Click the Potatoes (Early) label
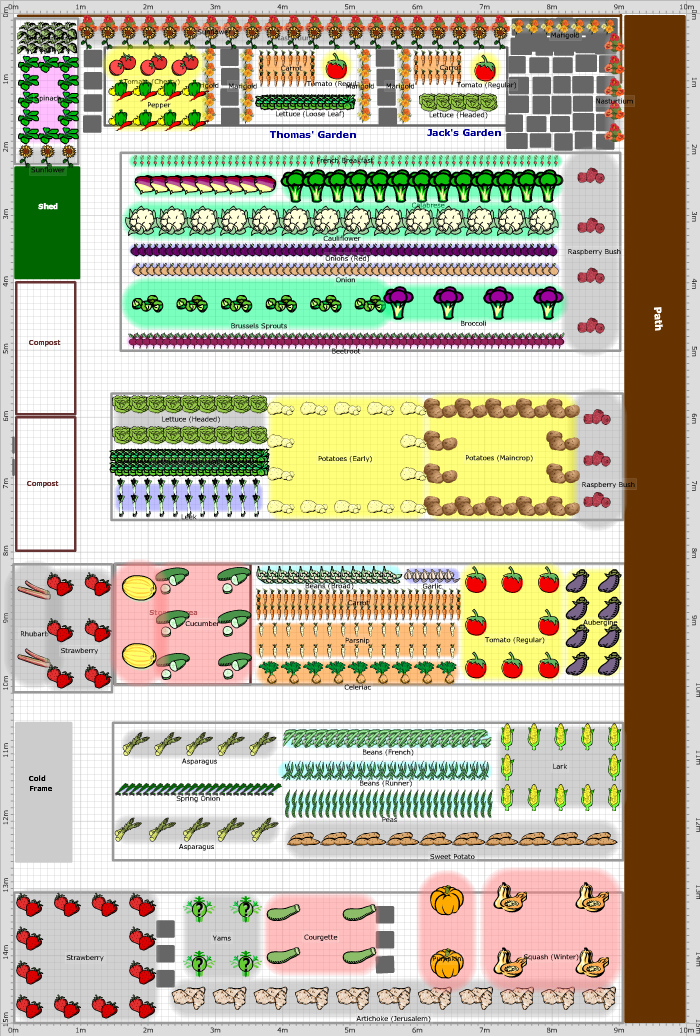The width and height of the screenshot is (700, 1036). [x=345, y=459]
